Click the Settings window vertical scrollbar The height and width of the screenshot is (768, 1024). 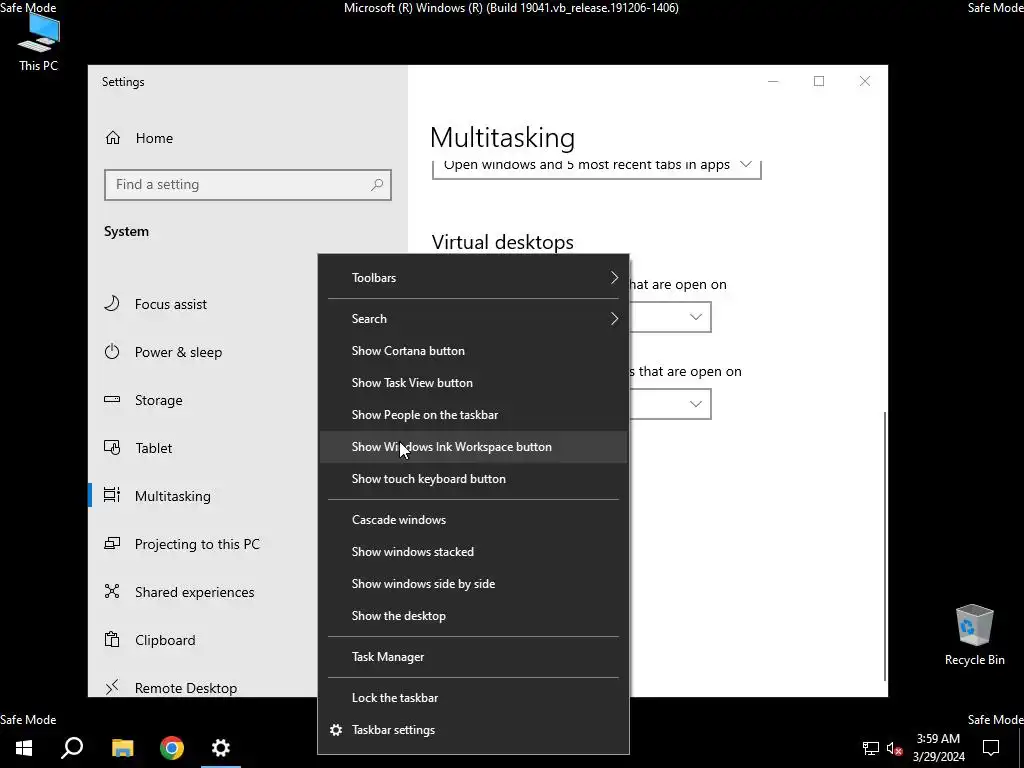click(x=885, y=545)
